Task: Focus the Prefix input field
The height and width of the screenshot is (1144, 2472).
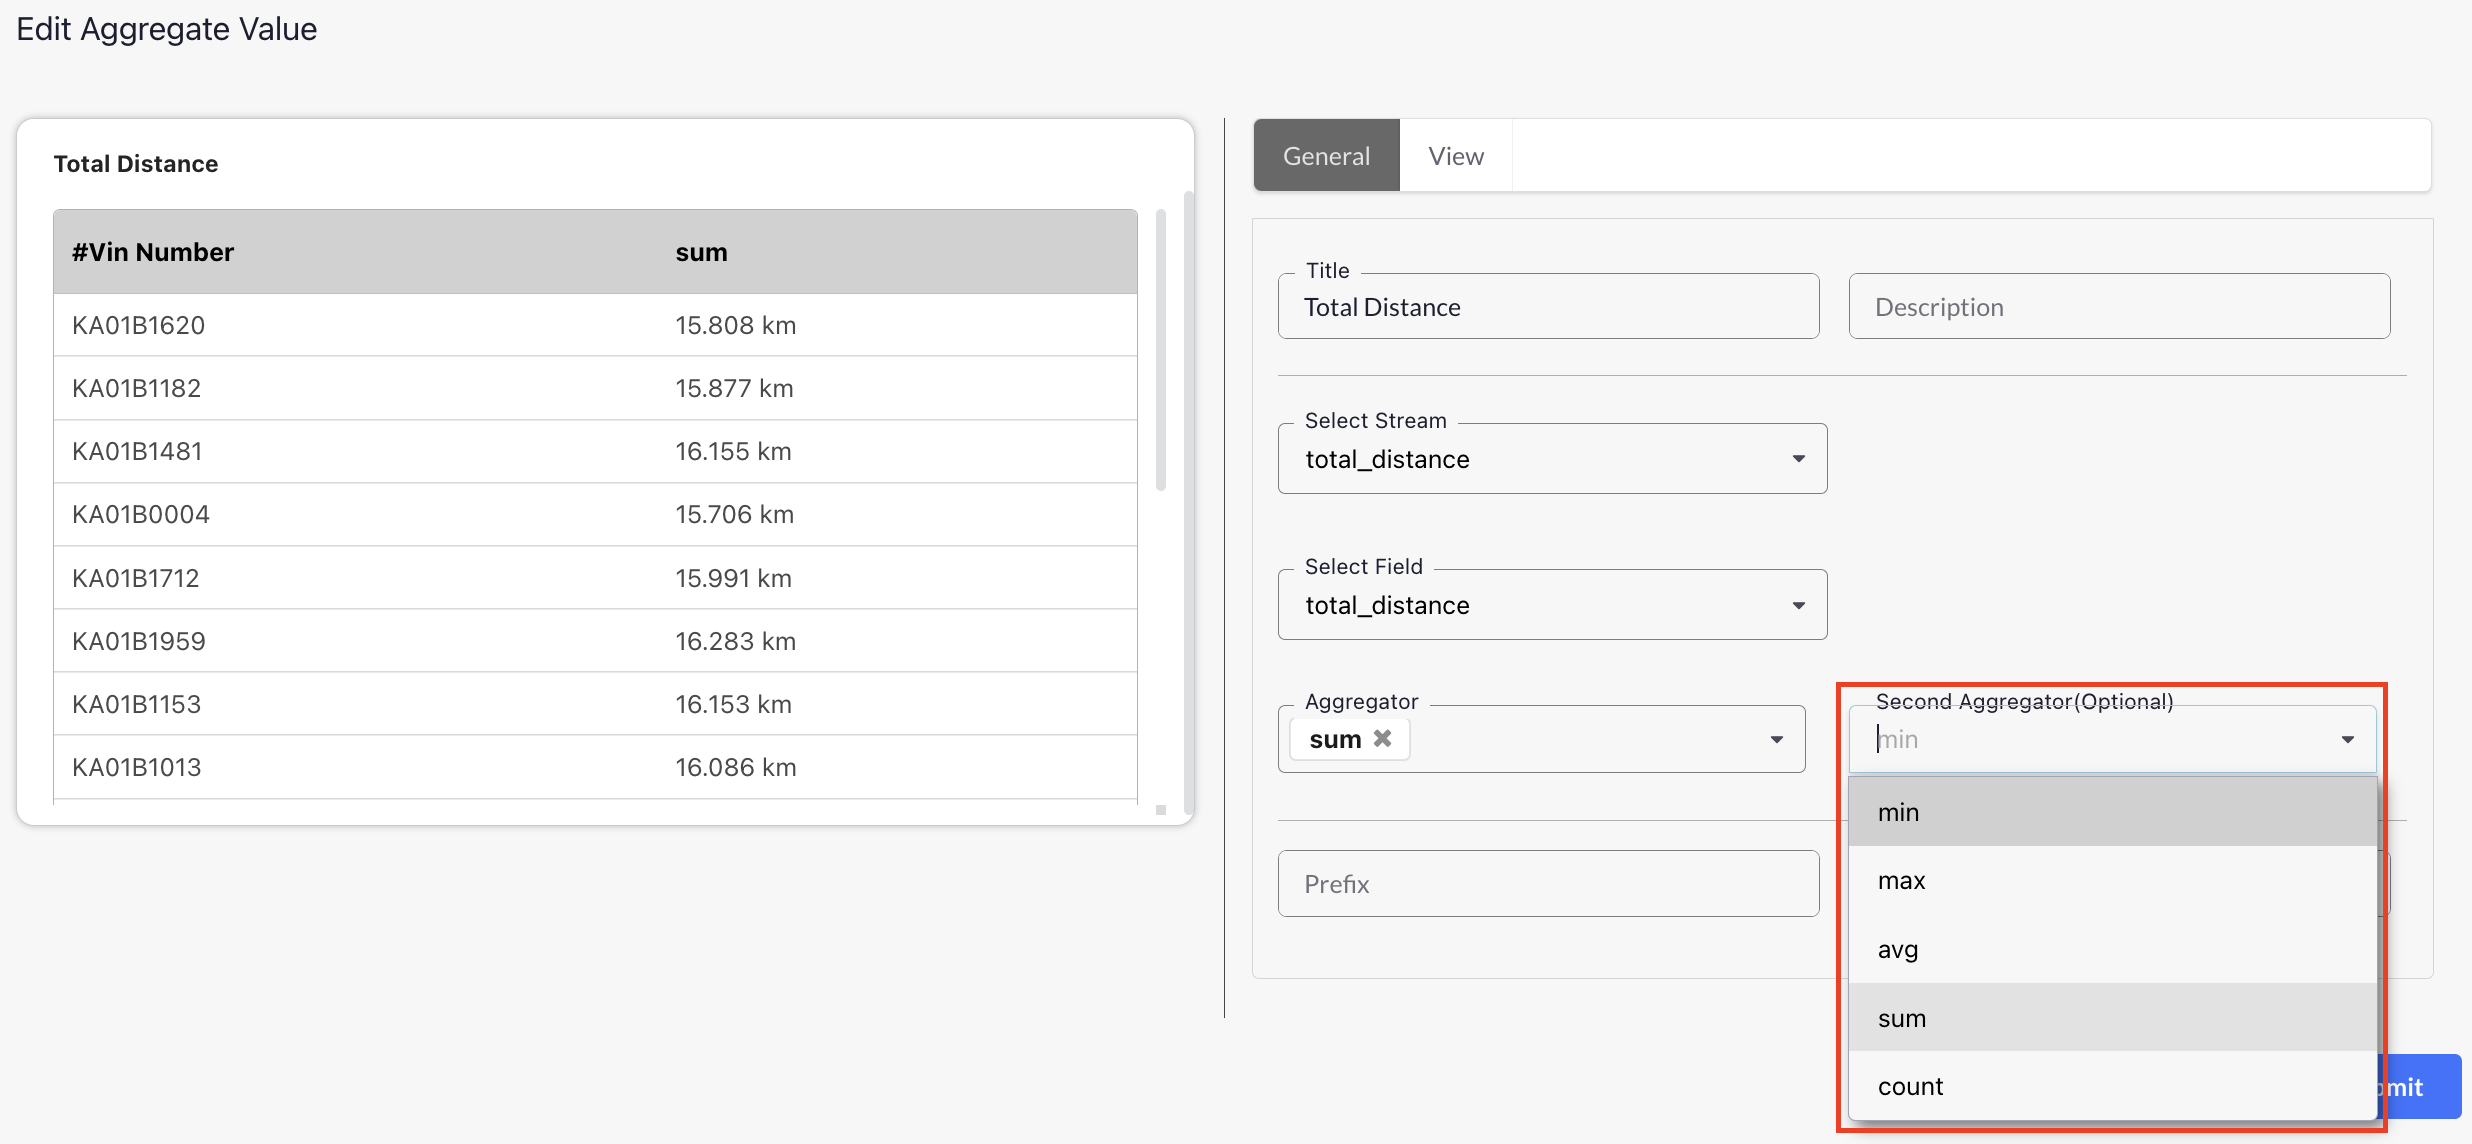Action: tap(1547, 884)
